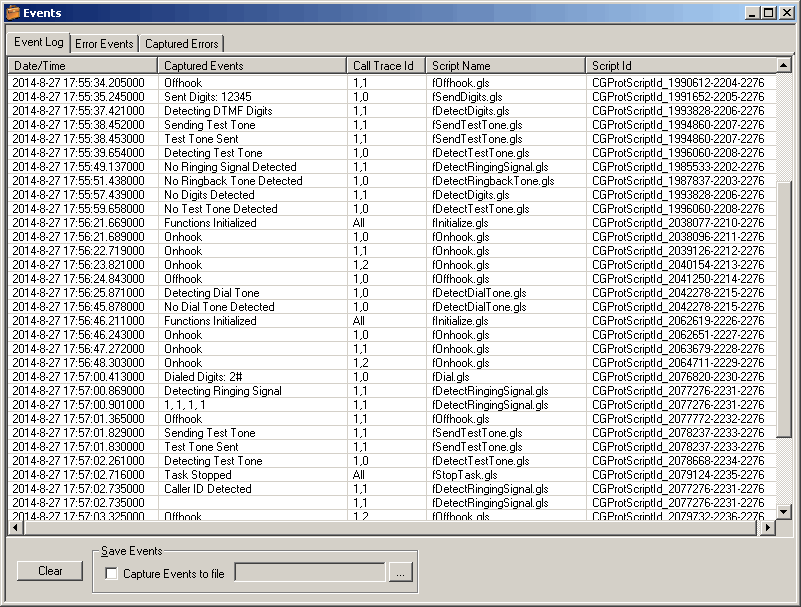Image resolution: width=801 pixels, height=607 pixels.
Task: Select the Event Log tab
Action: coord(39,42)
